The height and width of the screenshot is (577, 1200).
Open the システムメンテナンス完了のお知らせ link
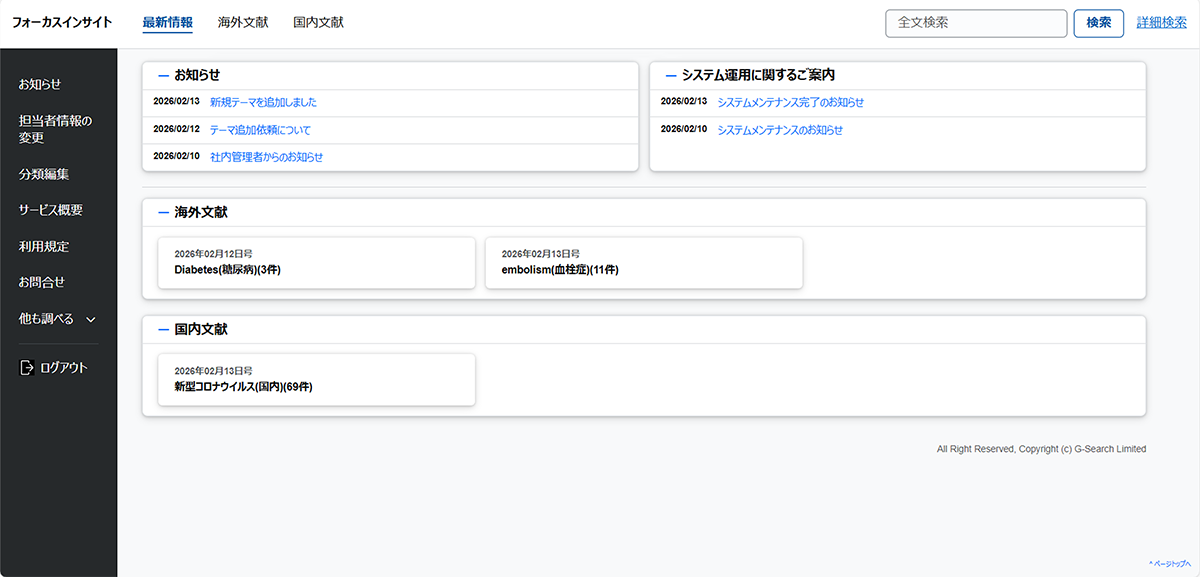[790, 102]
